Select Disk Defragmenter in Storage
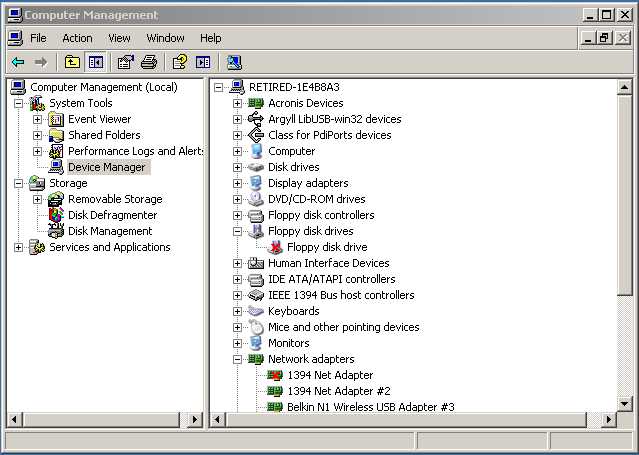The width and height of the screenshot is (639, 455). coord(112,215)
